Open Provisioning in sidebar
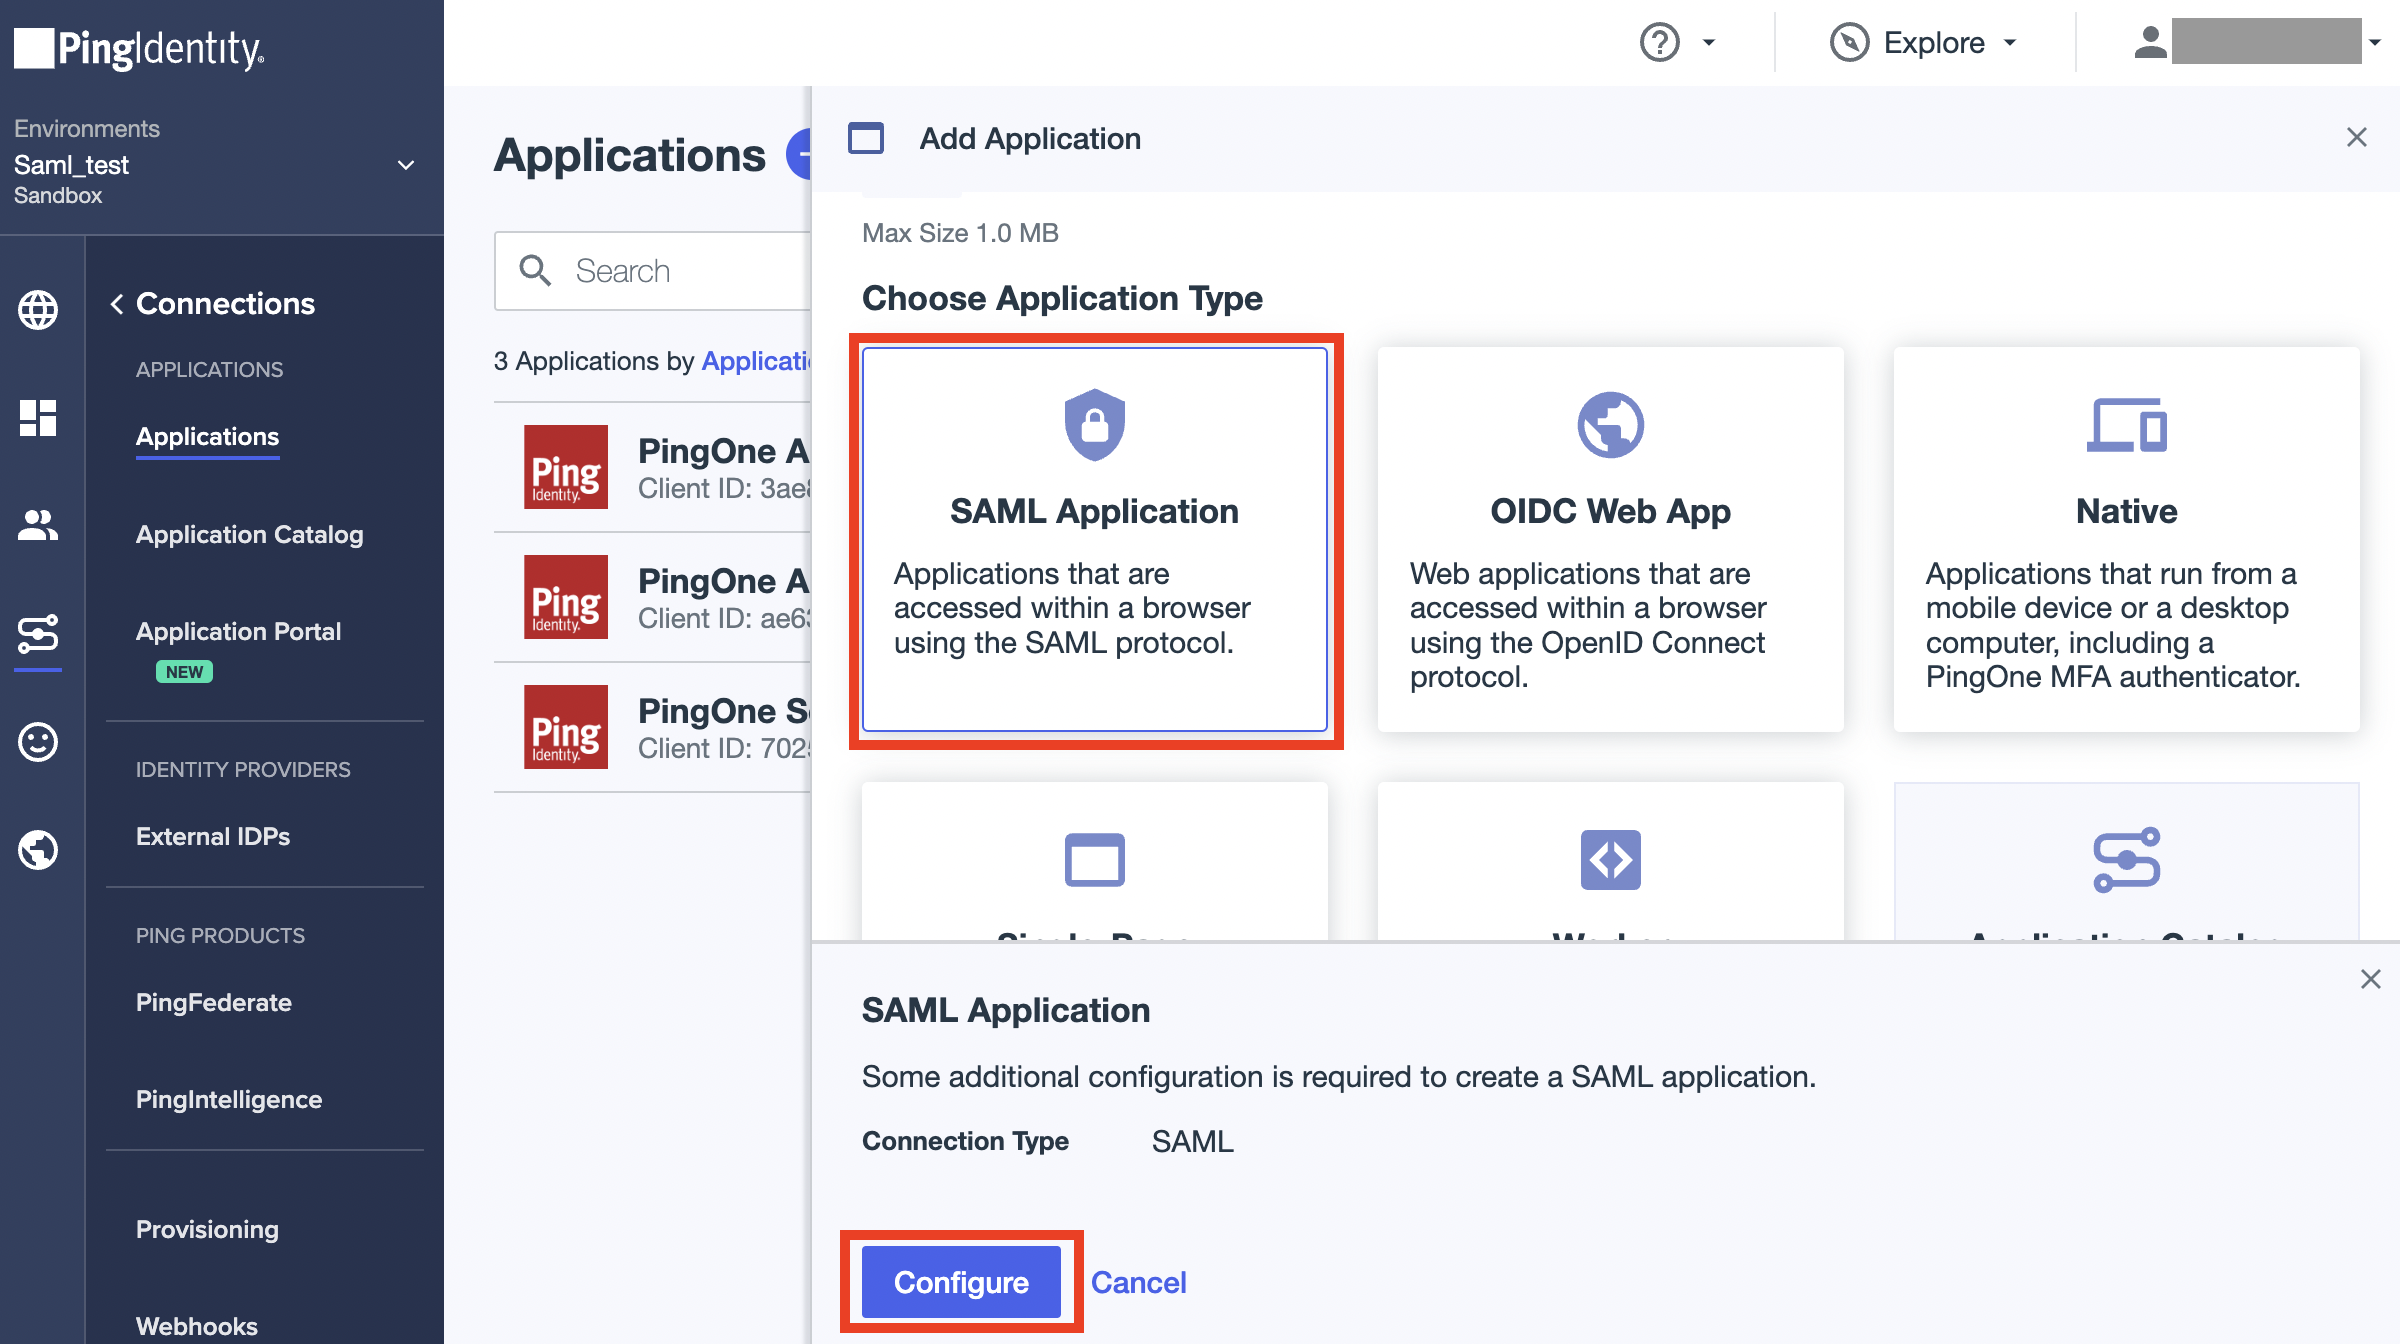Screen dimensions: 2400x1344 pyautogui.click(x=208, y=1230)
